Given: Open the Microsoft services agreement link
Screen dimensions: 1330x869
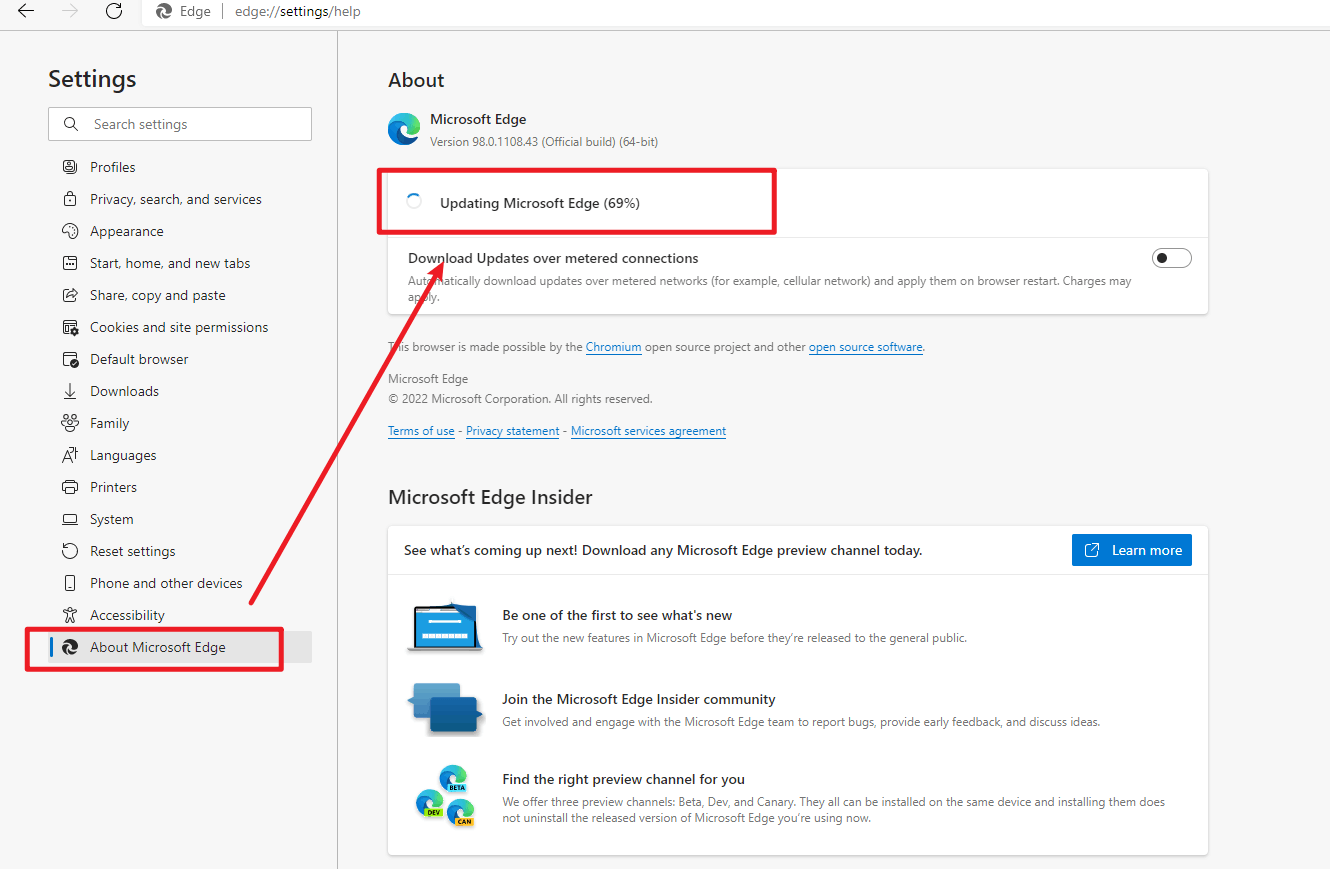Looking at the screenshot, I should pyautogui.click(x=648, y=431).
